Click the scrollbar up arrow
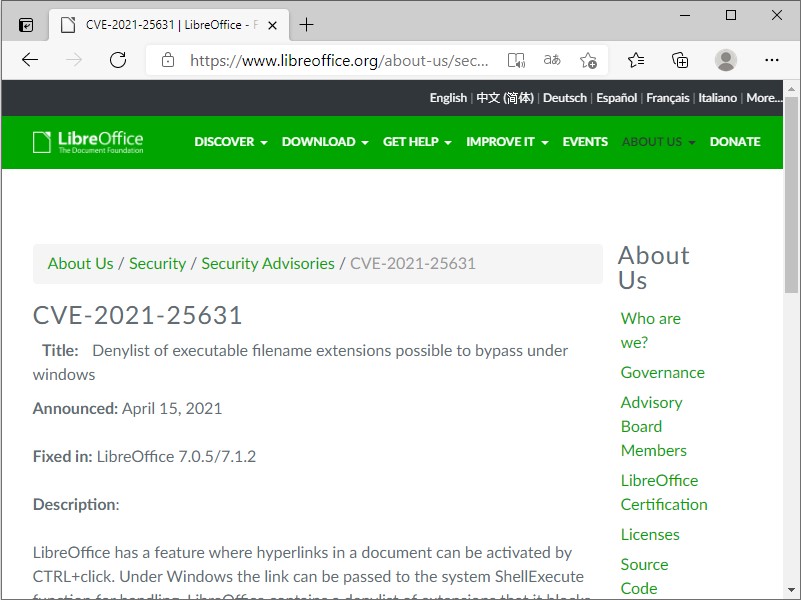Image resolution: width=801 pixels, height=600 pixels. (791, 88)
